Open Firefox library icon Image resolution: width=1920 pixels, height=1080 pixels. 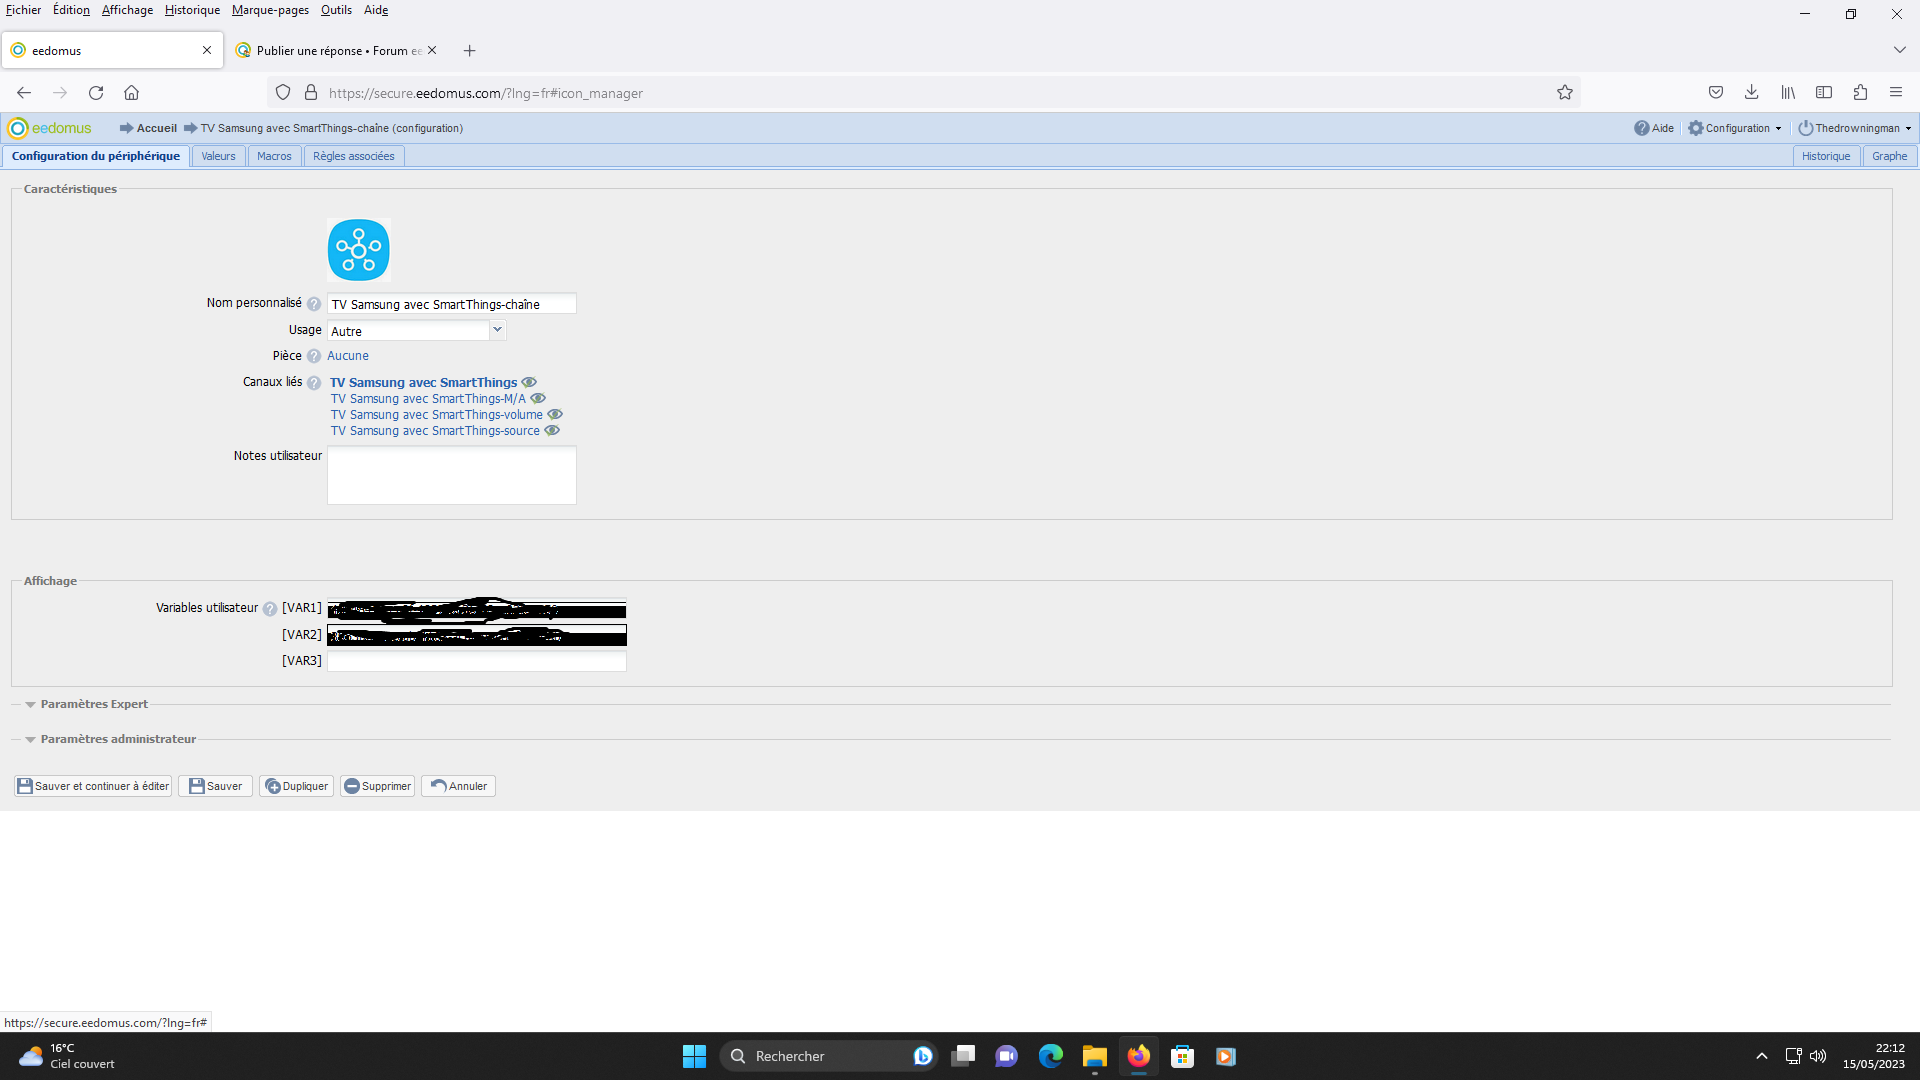1788,92
